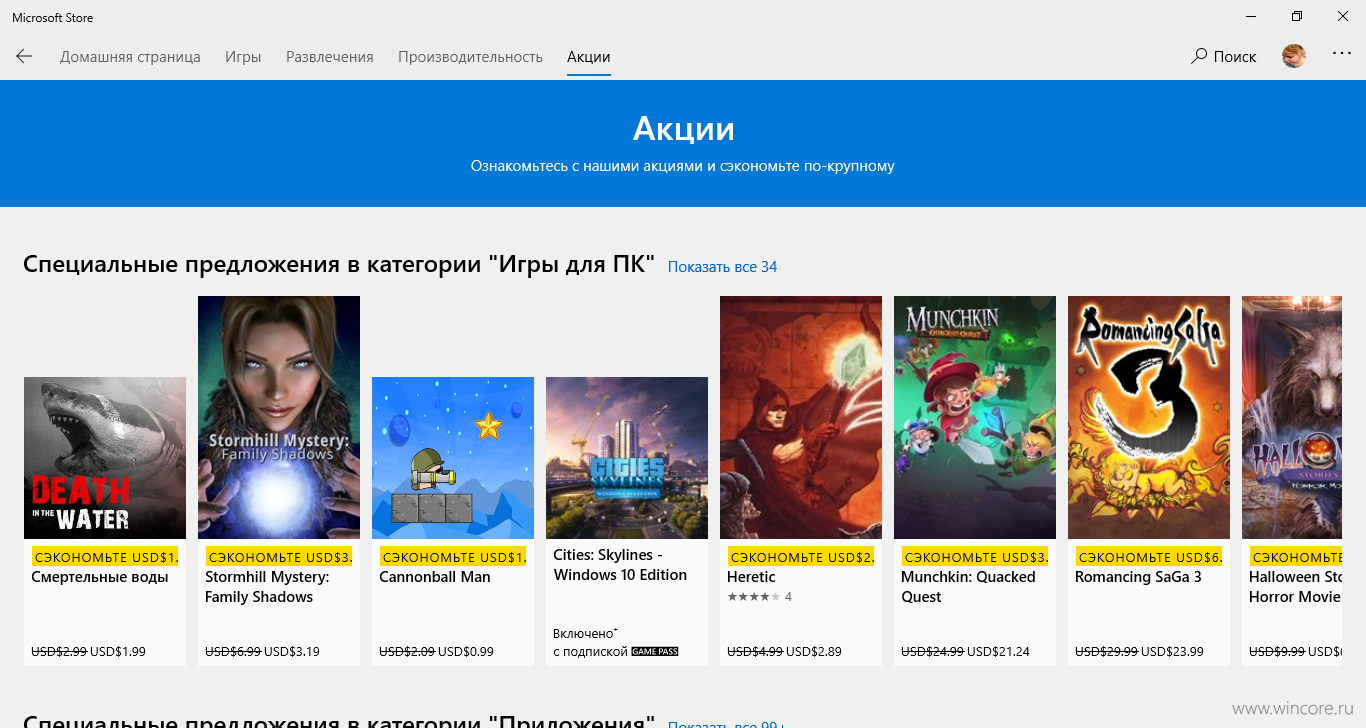This screenshot has width=1366, height=728.
Task: Open the Cities Skylines cover image
Action: point(627,458)
